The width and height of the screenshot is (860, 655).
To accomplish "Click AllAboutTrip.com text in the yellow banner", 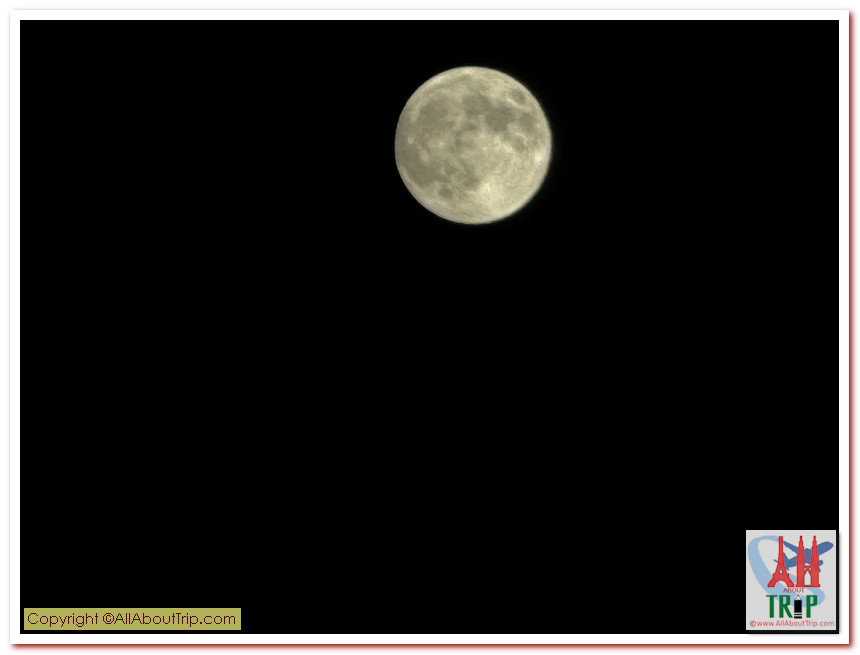I will tap(176, 619).
